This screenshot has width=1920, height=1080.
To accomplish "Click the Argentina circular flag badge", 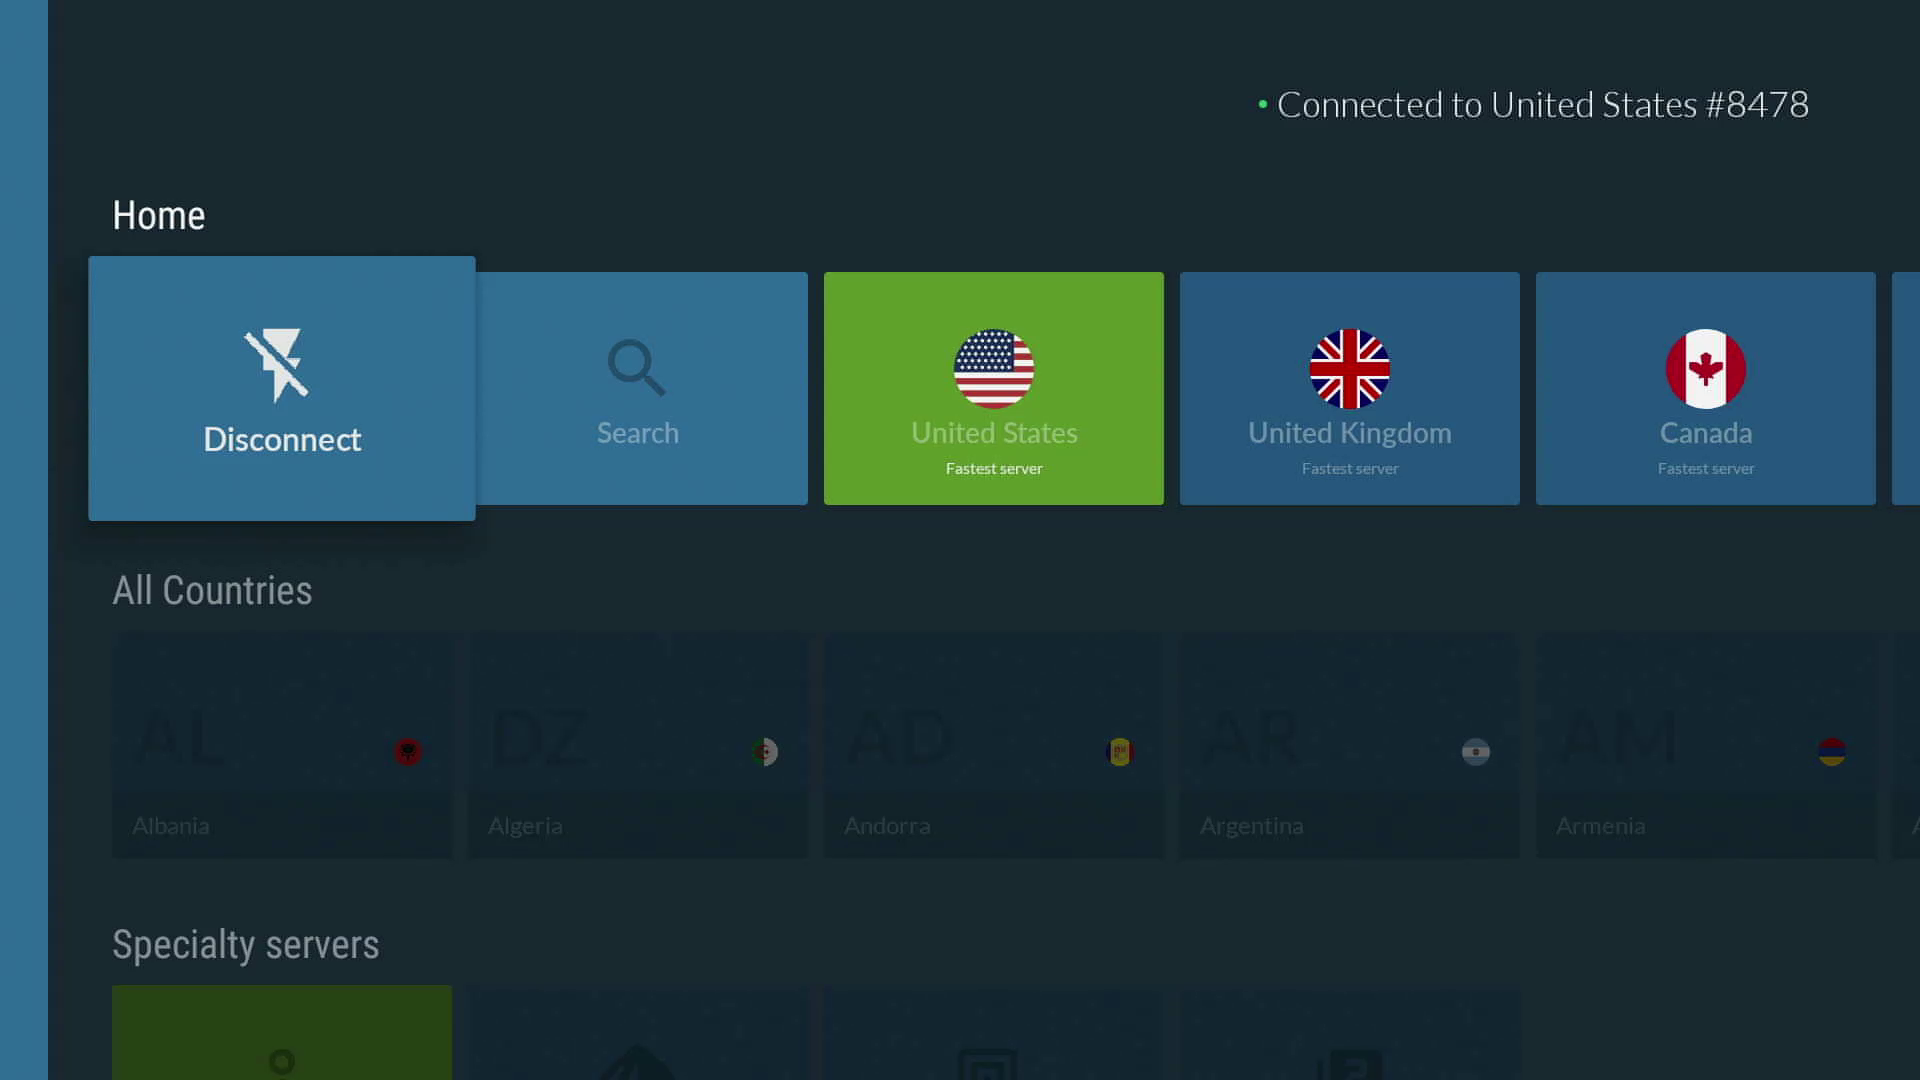I will tap(1476, 751).
